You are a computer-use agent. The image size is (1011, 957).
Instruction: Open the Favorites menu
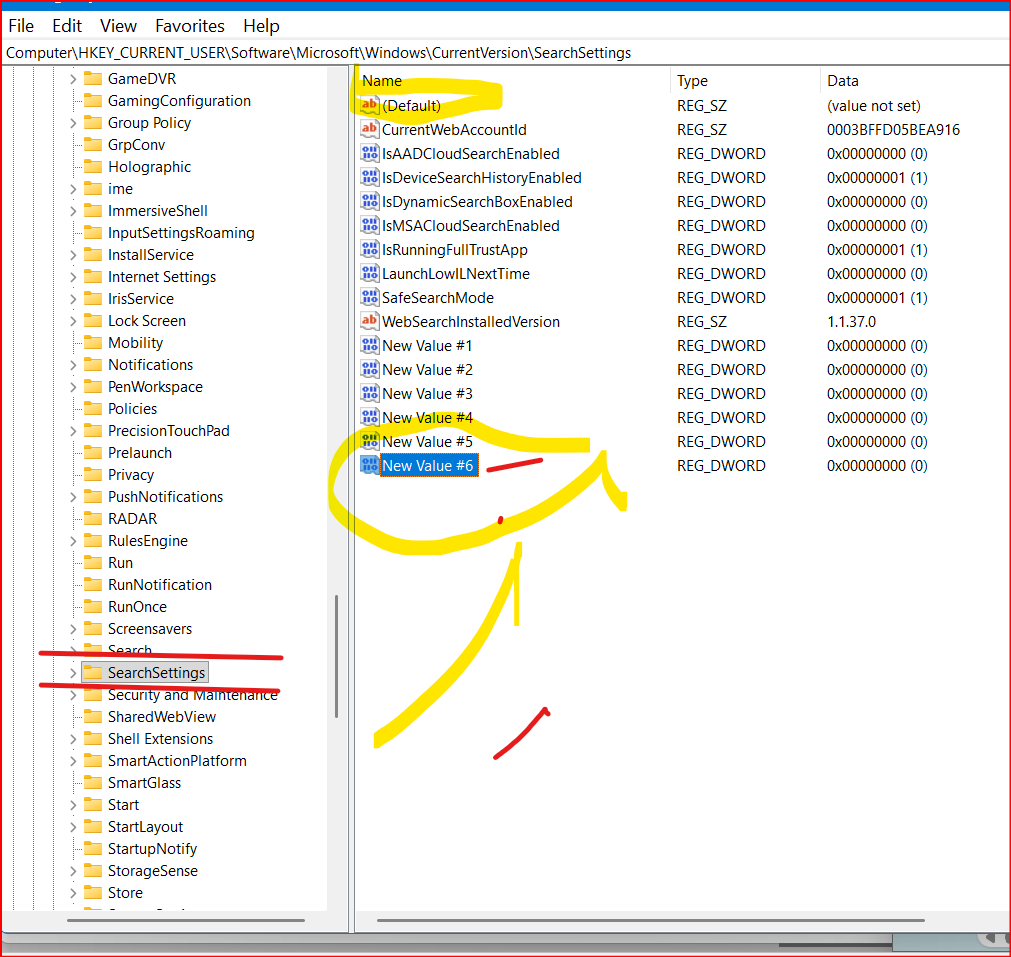[190, 26]
